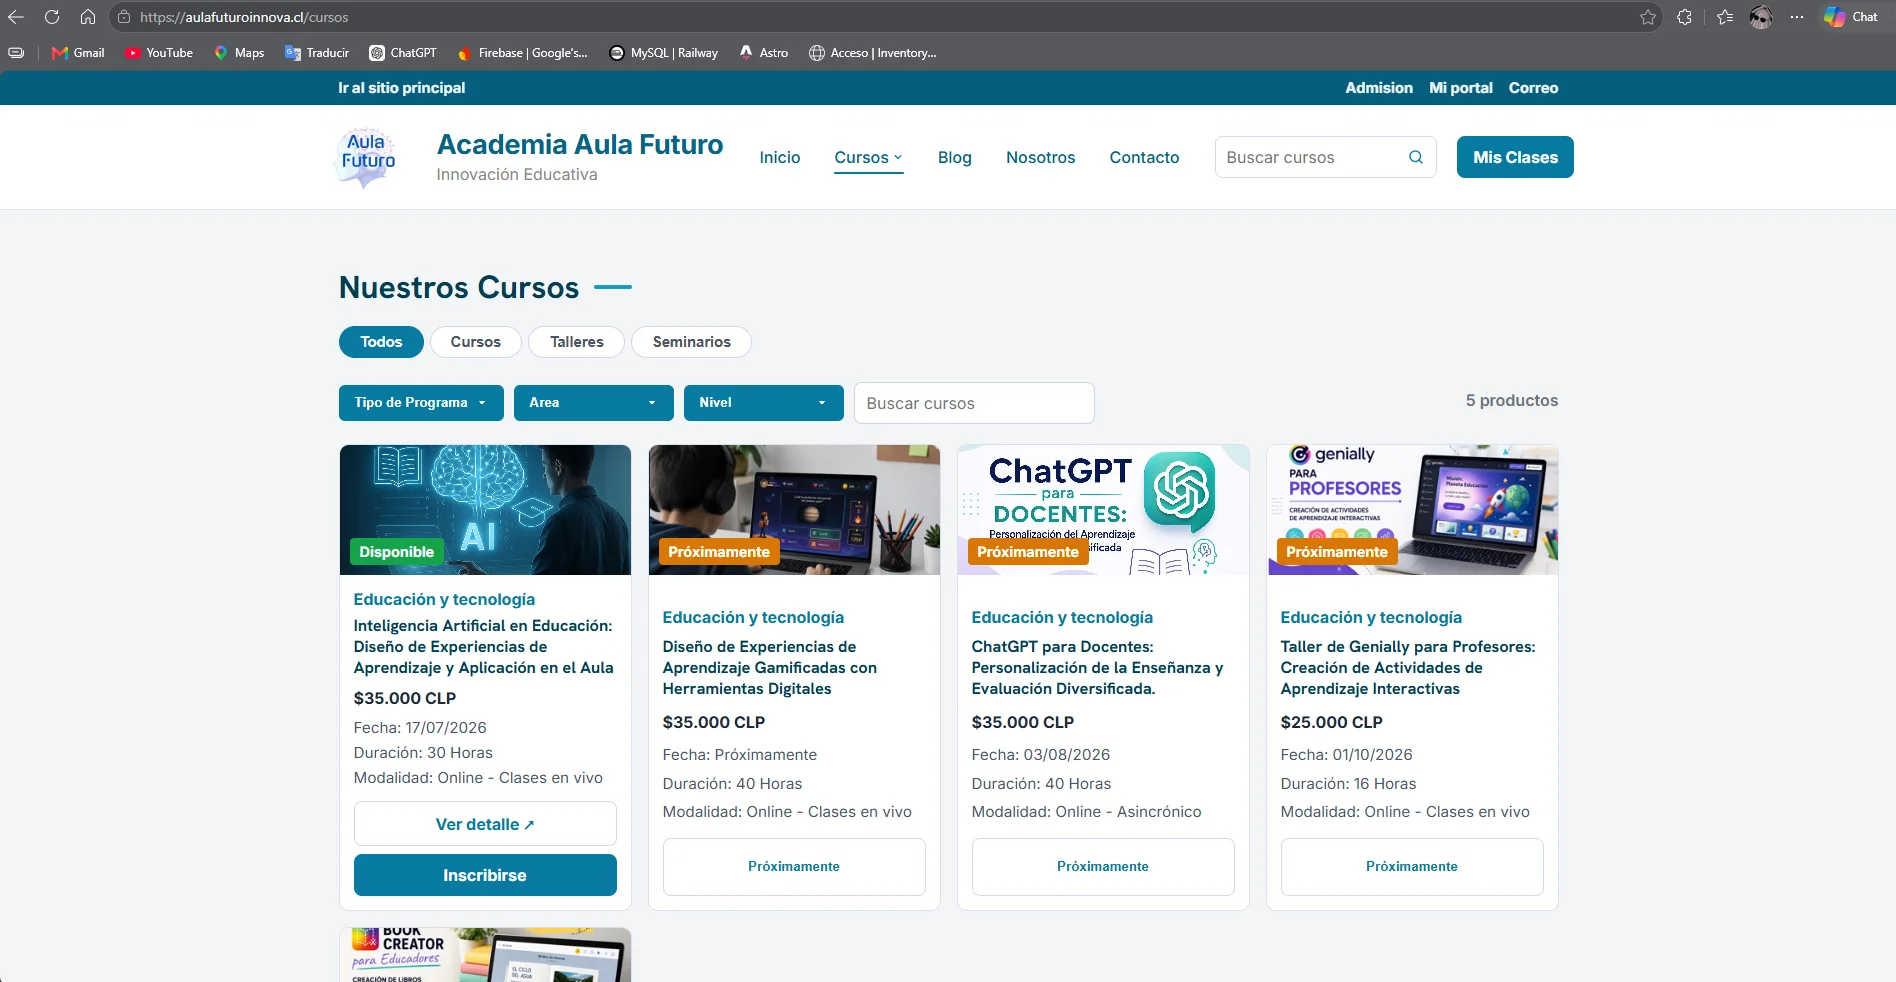Screen dimensions: 1896x982
Task: Open the Nivel filter dropdown
Action: [764, 403]
